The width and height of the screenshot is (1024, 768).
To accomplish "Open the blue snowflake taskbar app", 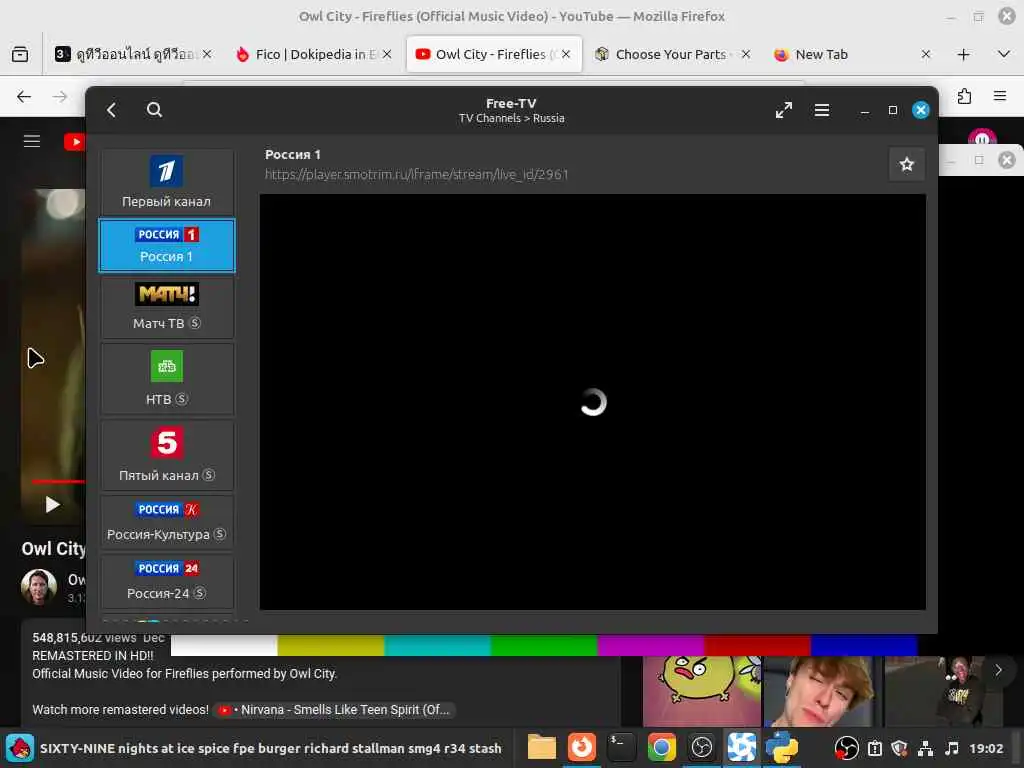I will pyautogui.click(x=741, y=748).
